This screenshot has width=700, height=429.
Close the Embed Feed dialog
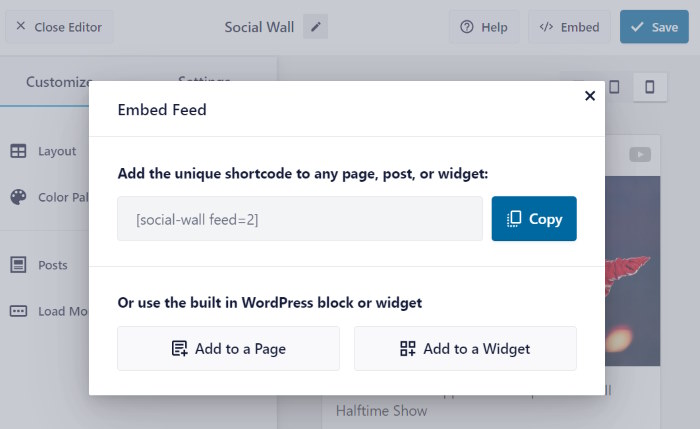pyautogui.click(x=590, y=96)
